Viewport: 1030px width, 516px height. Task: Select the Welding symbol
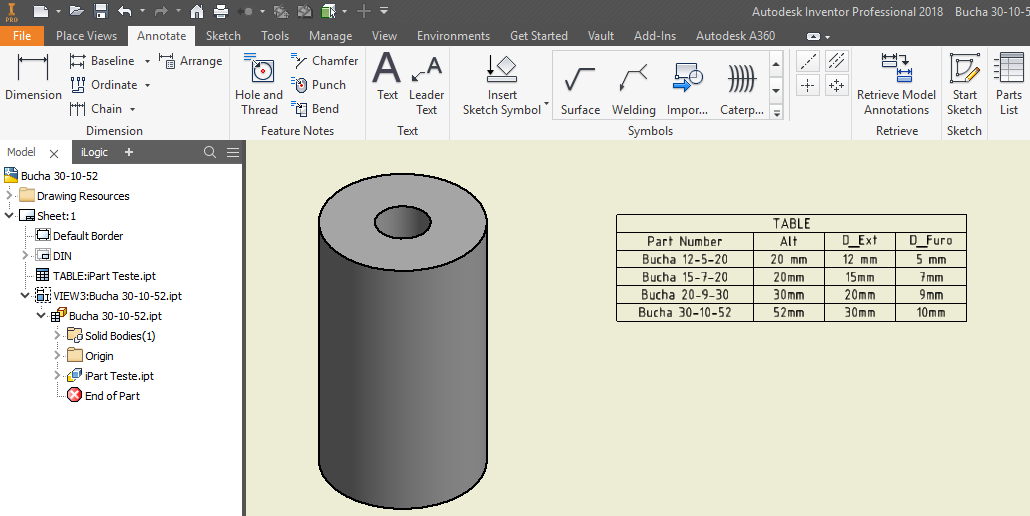634,87
